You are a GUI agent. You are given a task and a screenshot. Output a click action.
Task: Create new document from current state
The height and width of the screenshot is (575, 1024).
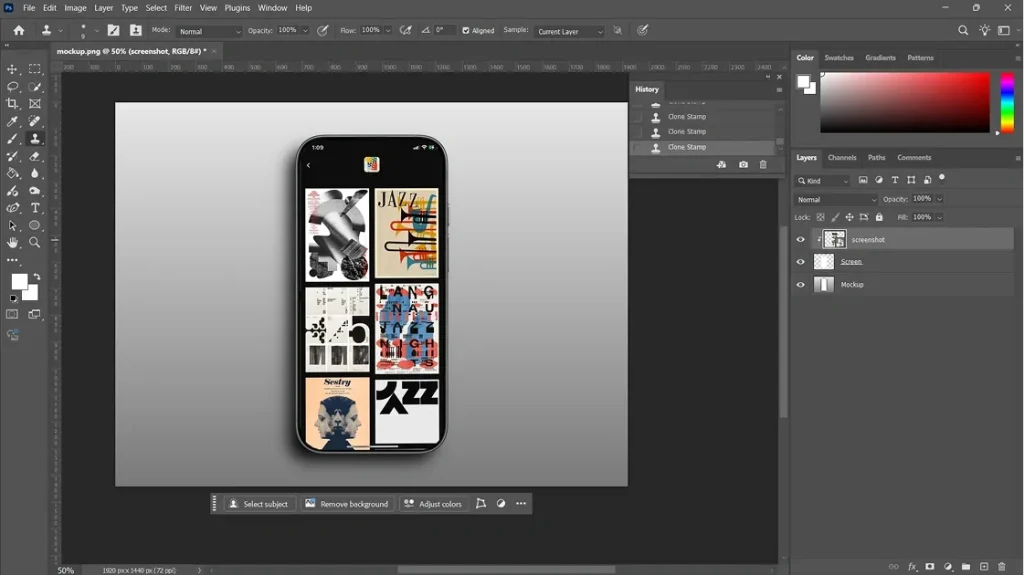[x=721, y=165]
